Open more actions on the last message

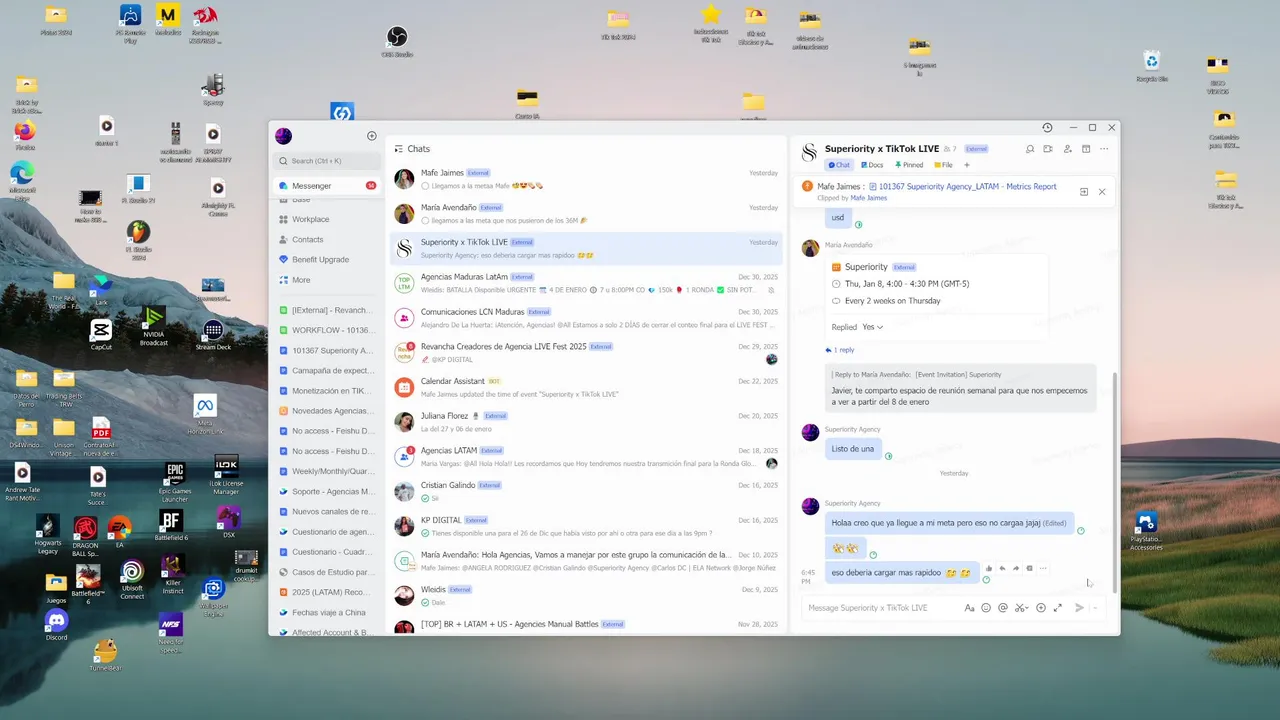(1043, 568)
